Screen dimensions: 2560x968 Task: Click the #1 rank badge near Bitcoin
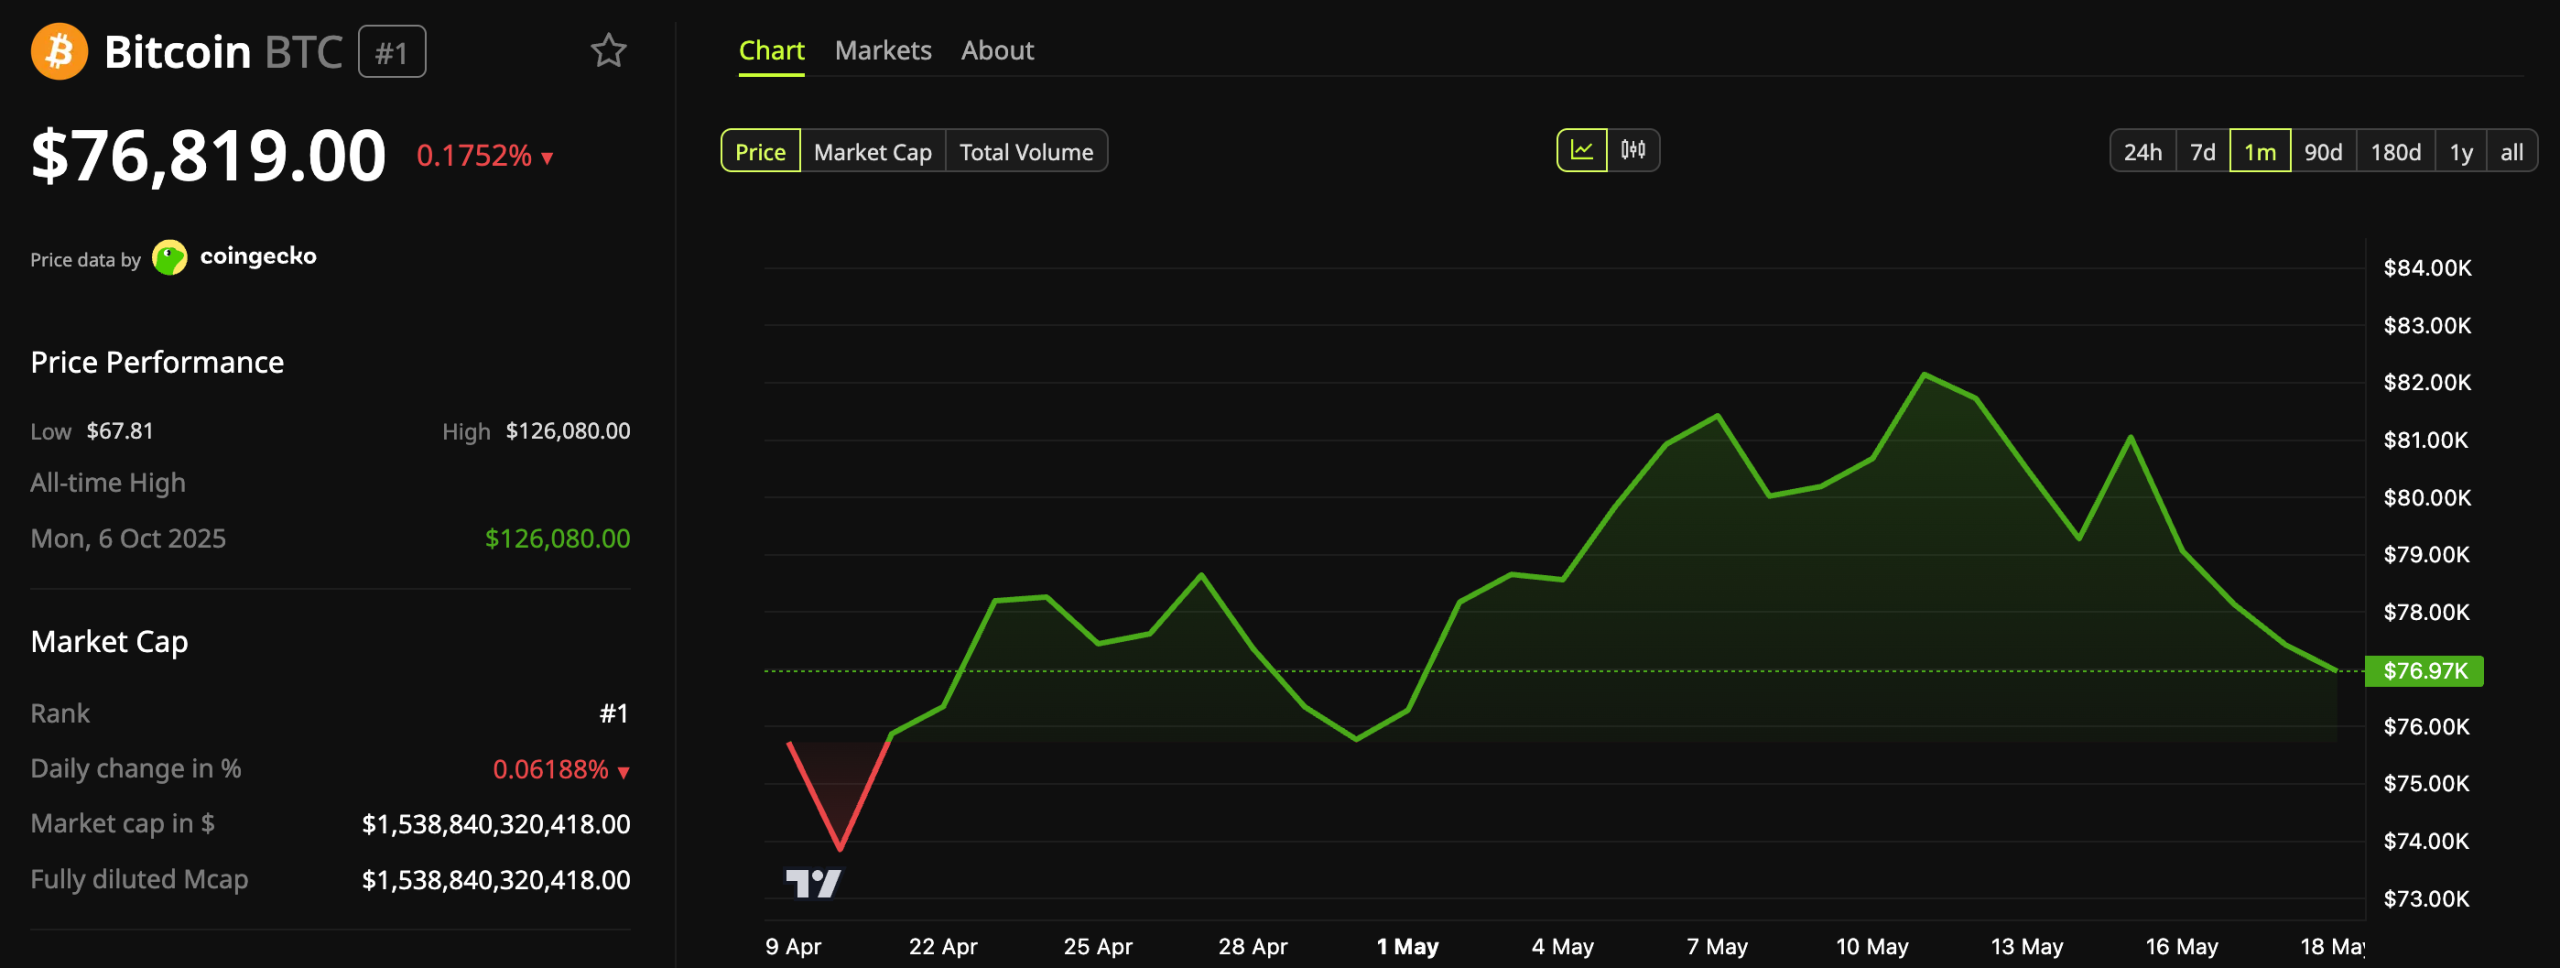392,52
